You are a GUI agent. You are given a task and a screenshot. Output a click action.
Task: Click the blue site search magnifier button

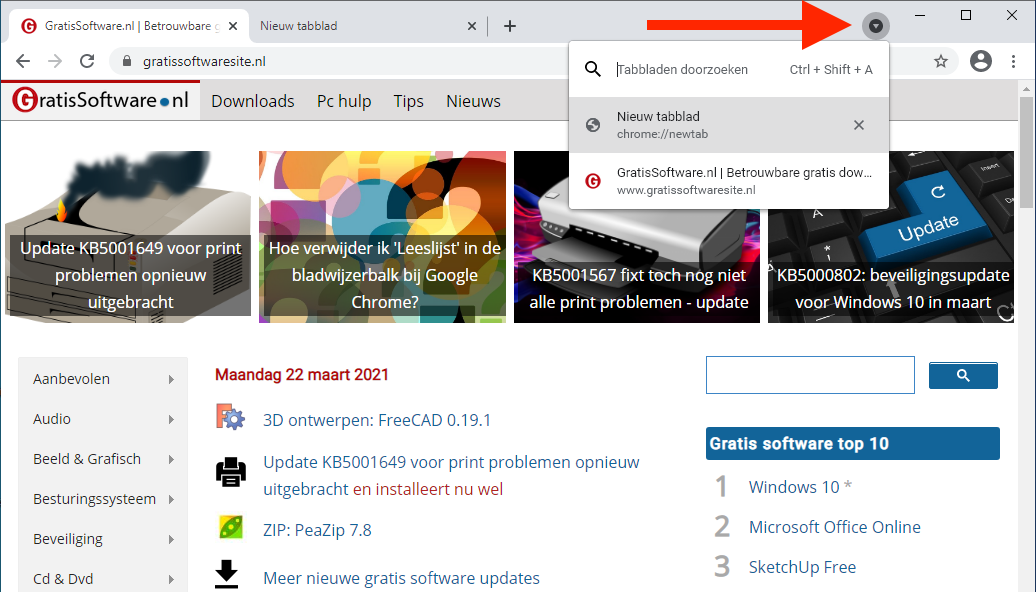[x=963, y=375]
